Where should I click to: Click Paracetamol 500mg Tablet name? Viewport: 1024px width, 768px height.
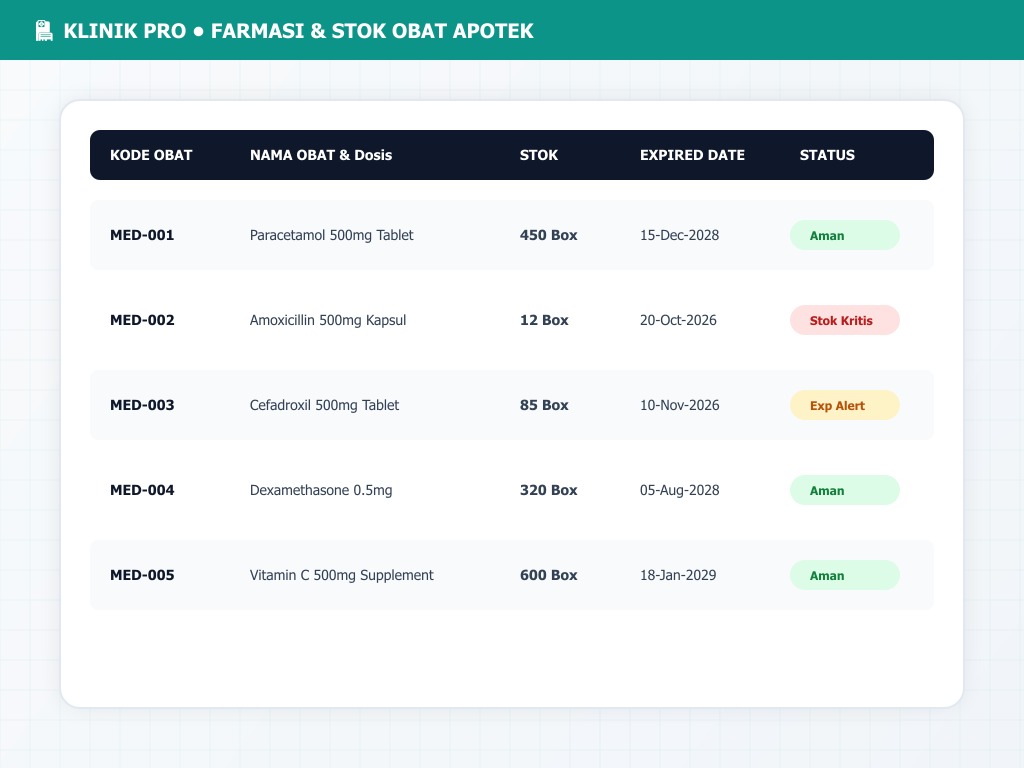click(x=331, y=235)
